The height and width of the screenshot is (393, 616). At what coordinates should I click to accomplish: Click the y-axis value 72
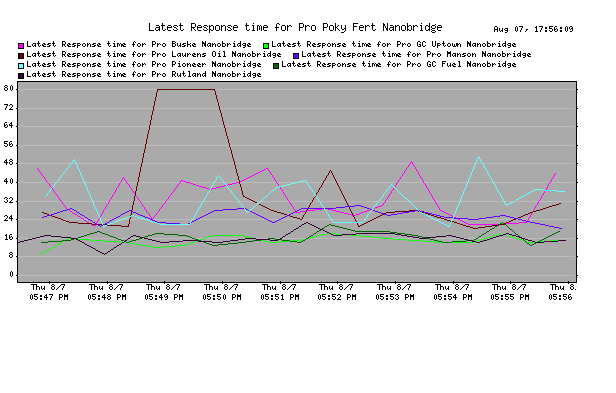[x=9, y=107]
